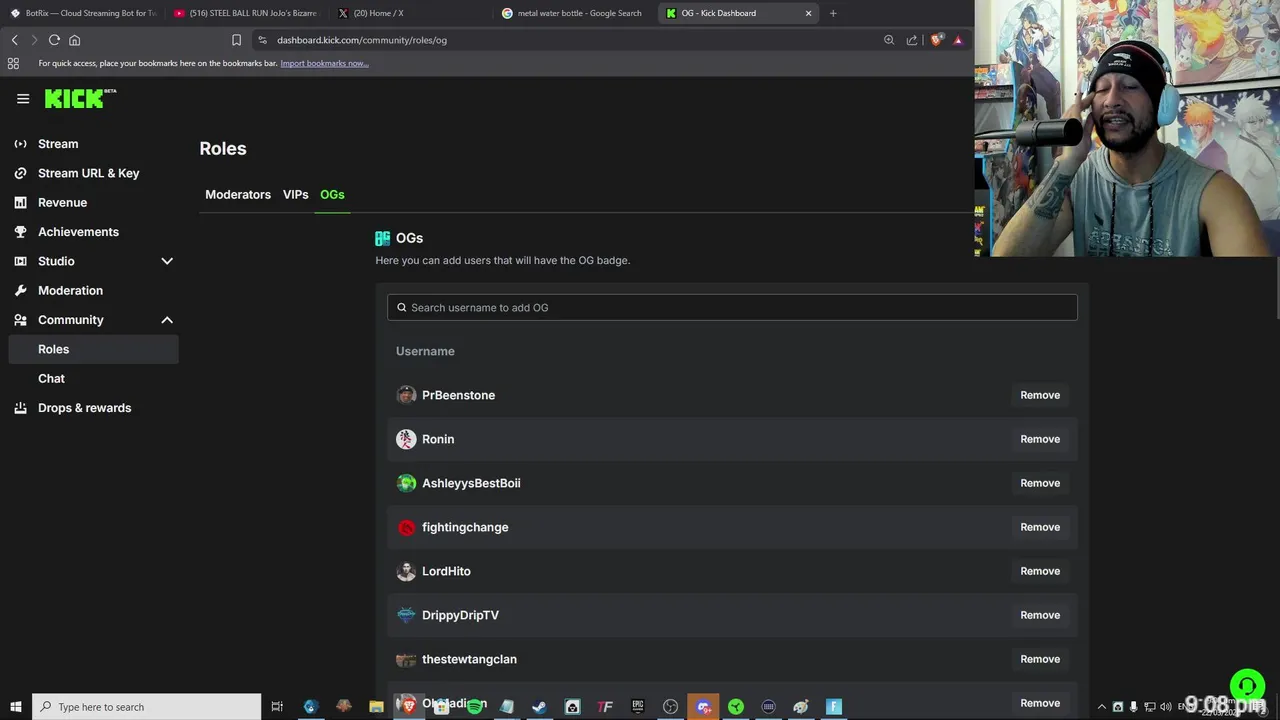Switch to STEEL BALL RUN YouTube tab
Viewport: 1280px width, 720px height.
coord(246,13)
